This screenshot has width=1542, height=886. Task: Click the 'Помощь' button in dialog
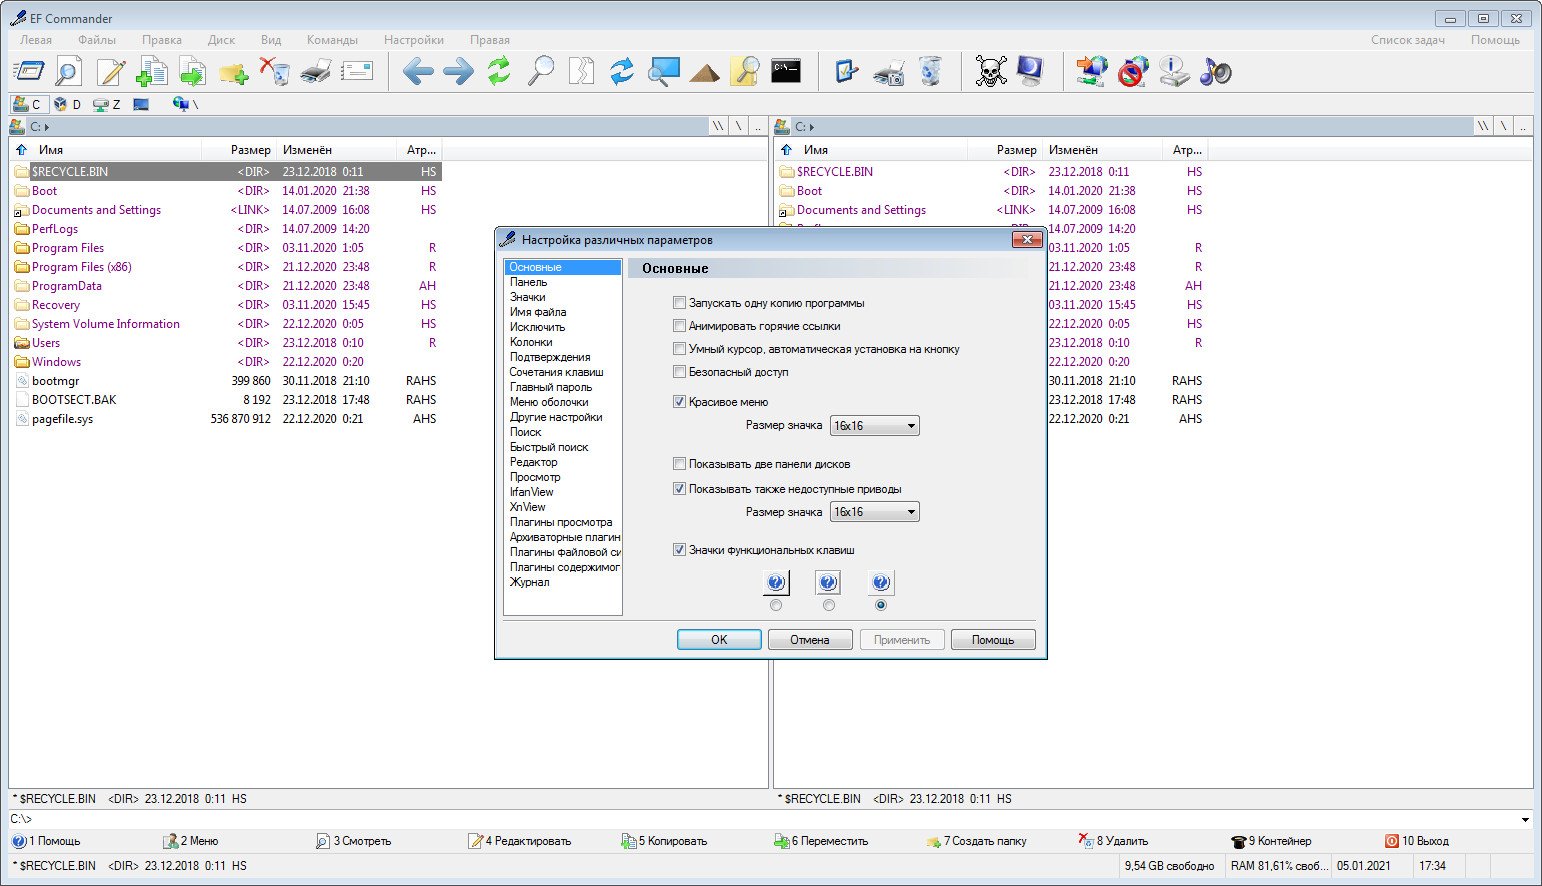pos(993,640)
